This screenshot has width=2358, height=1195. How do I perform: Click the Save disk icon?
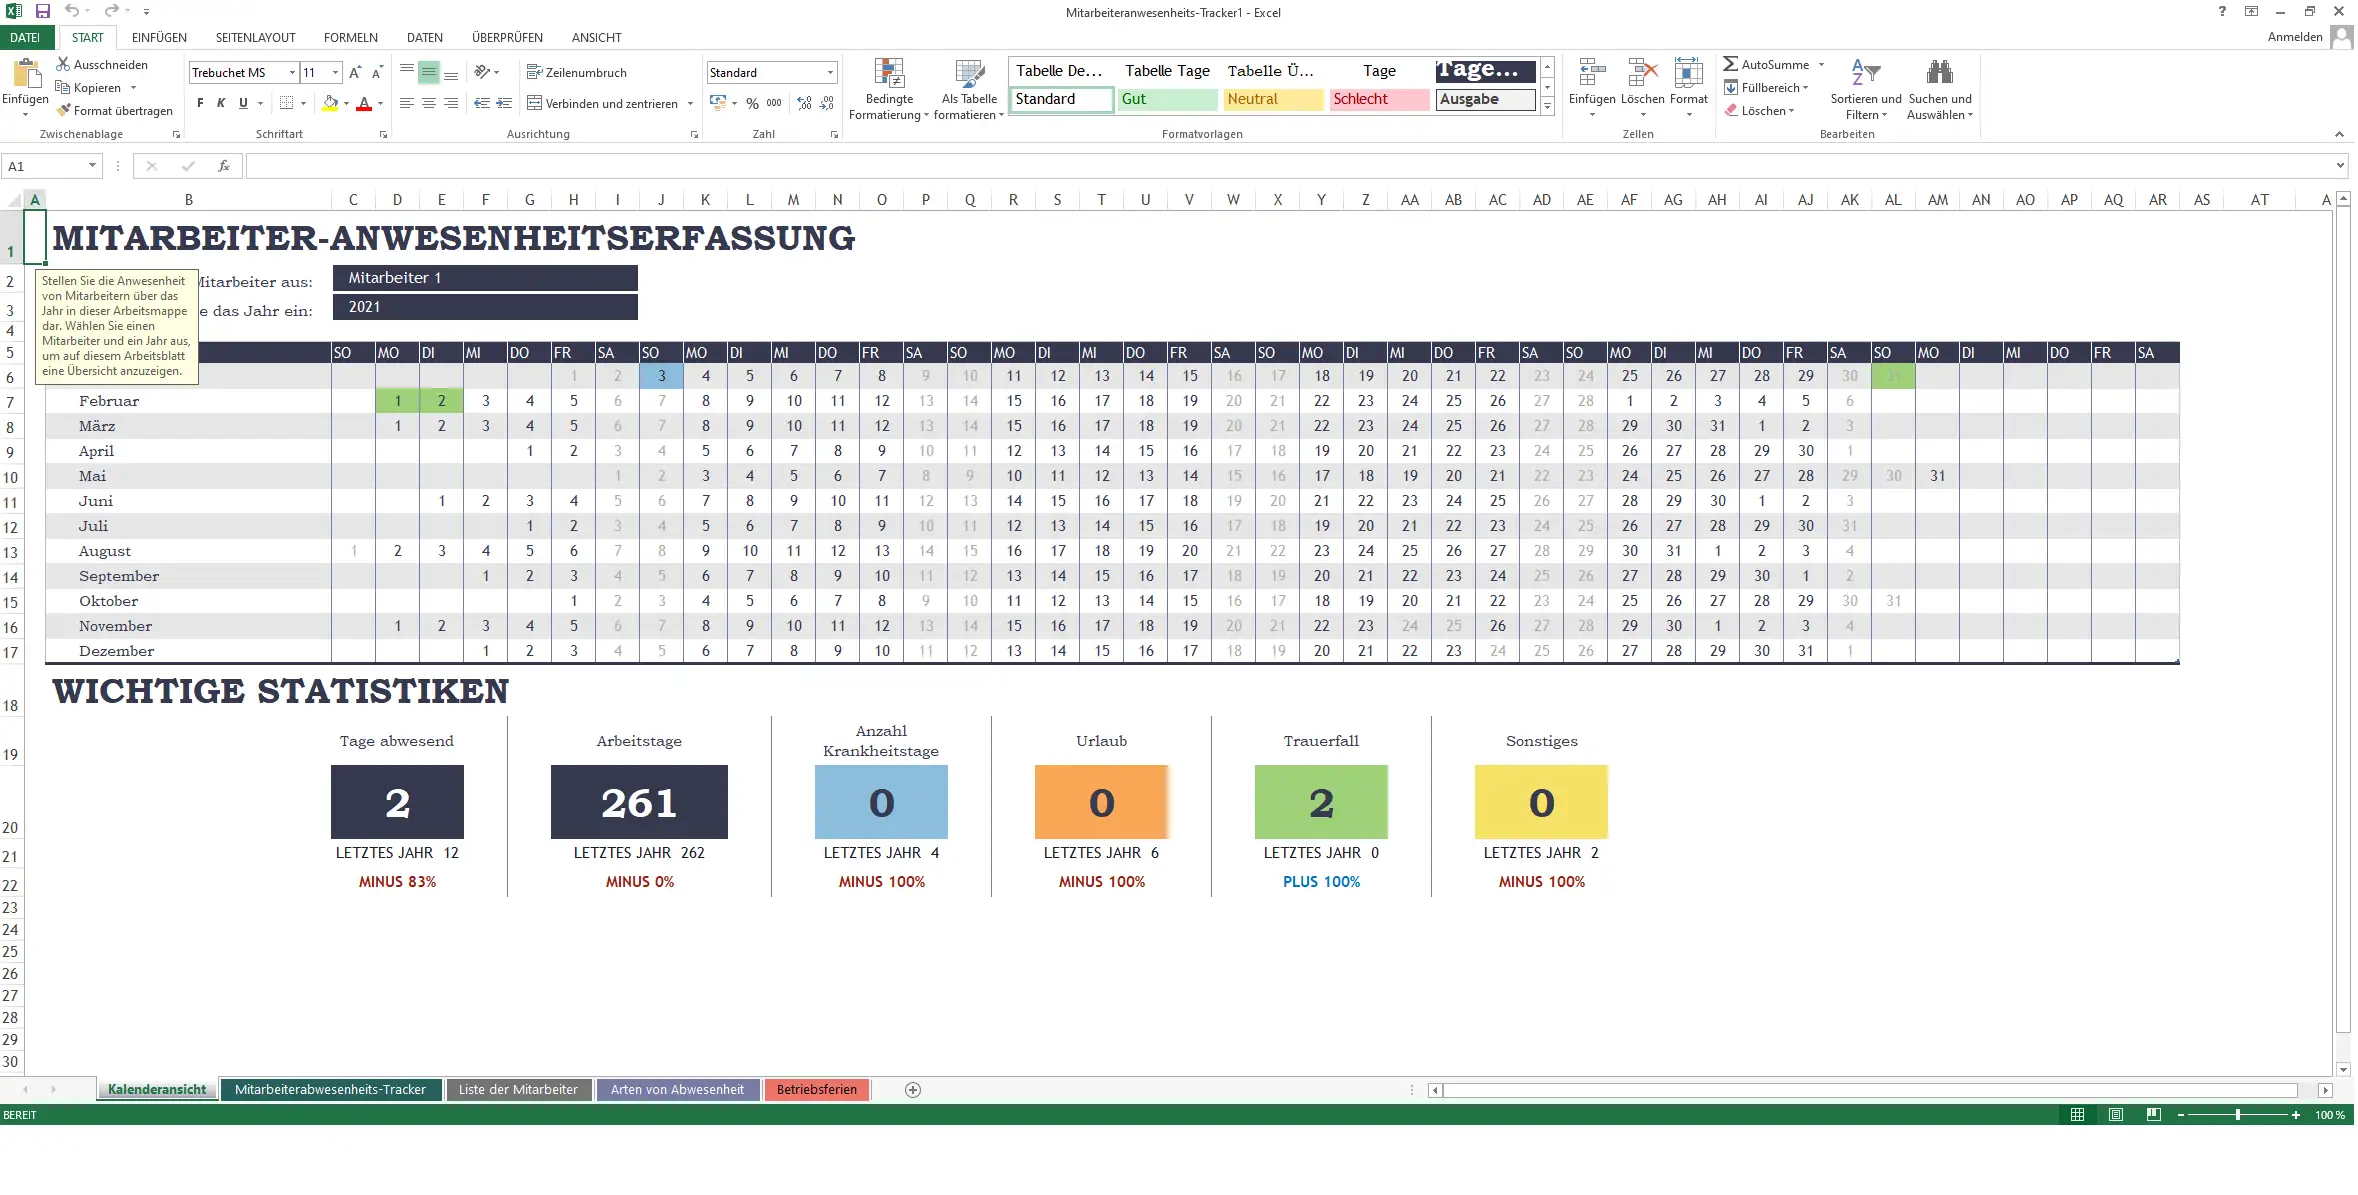pos(42,12)
